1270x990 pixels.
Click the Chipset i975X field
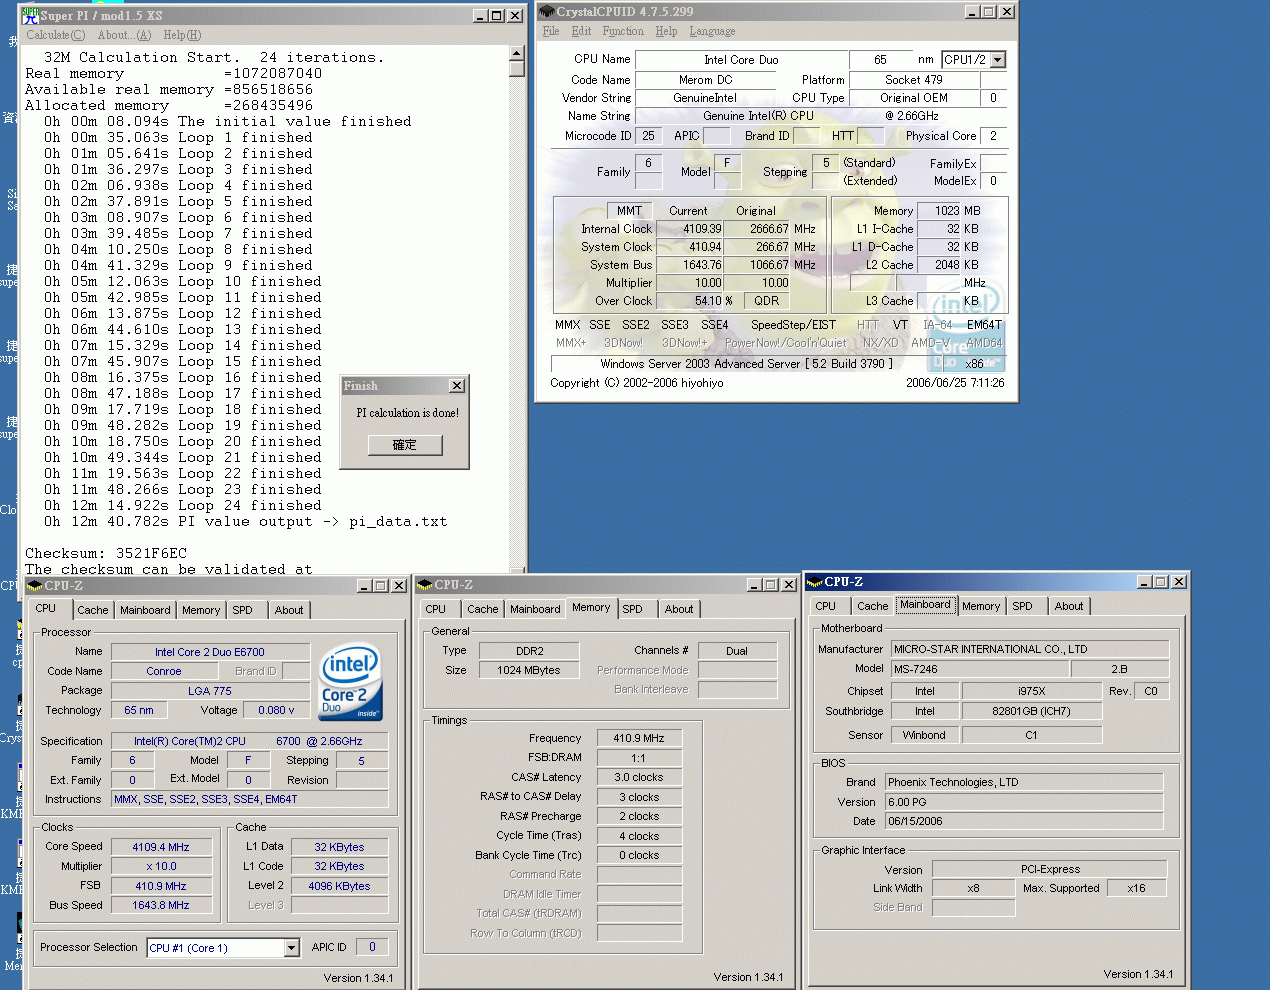[x=1031, y=691]
